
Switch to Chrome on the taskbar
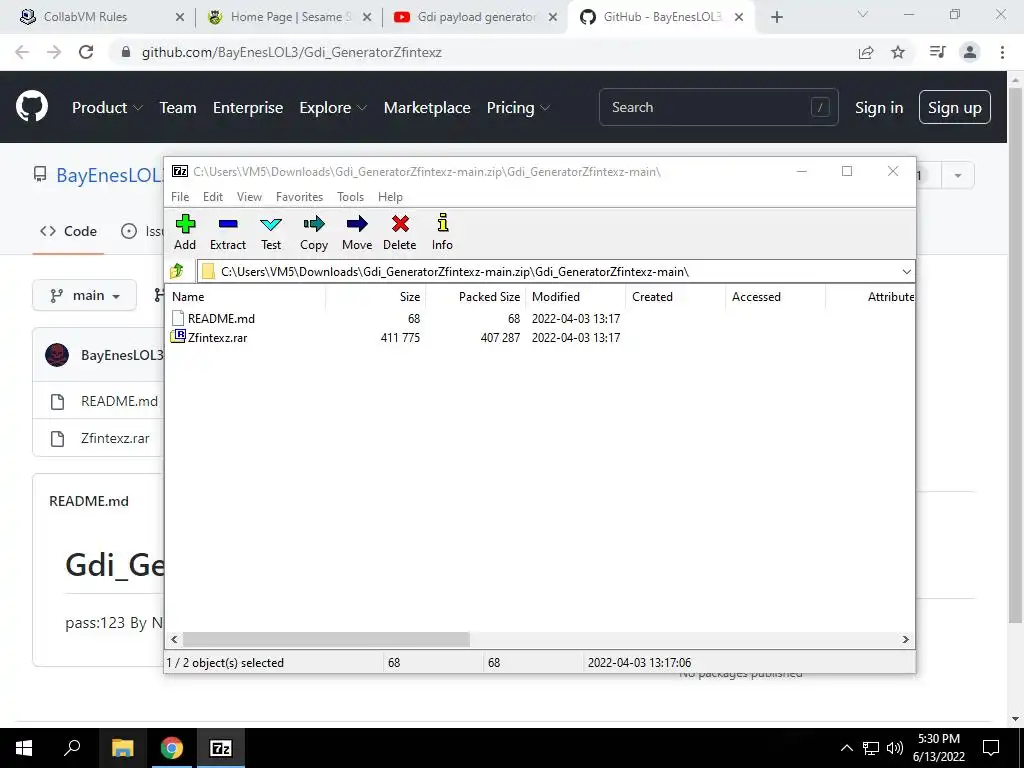pos(172,748)
